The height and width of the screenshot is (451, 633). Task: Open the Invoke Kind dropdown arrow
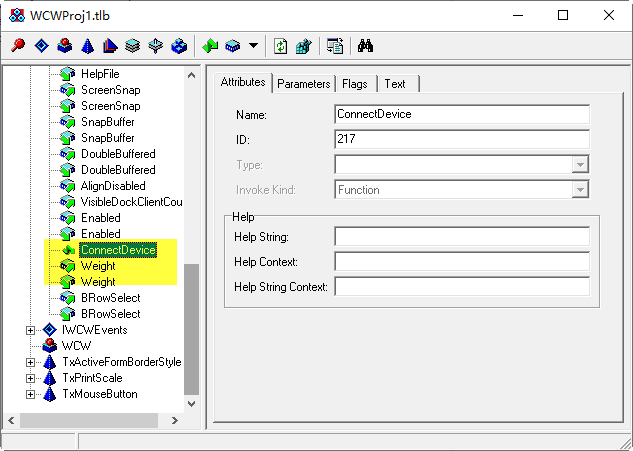(x=580, y=189)
